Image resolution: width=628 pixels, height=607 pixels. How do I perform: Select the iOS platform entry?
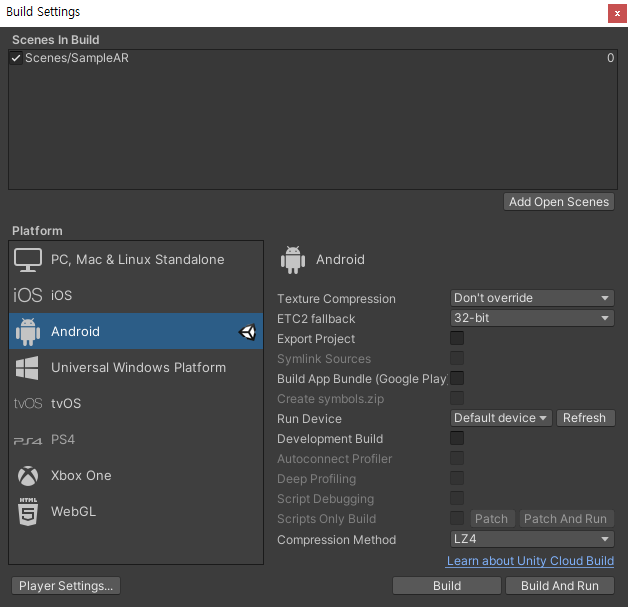pos(136,295)
